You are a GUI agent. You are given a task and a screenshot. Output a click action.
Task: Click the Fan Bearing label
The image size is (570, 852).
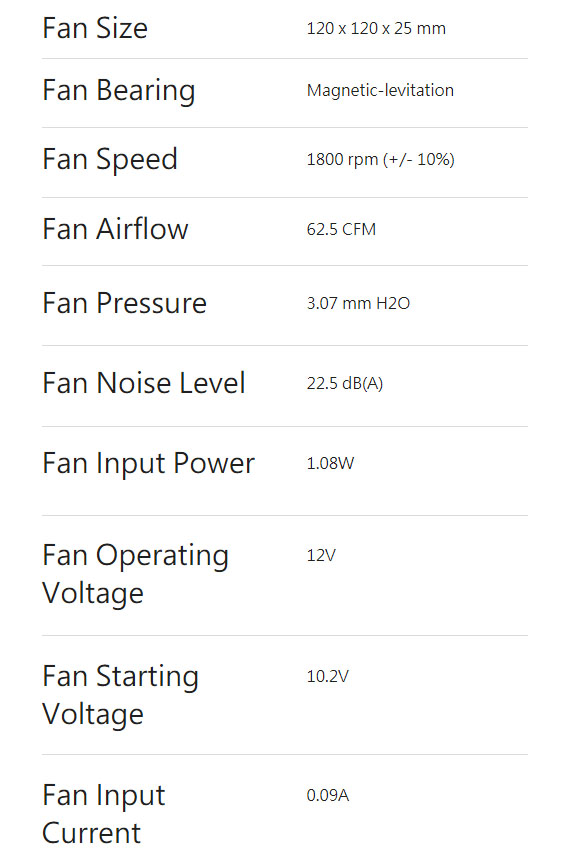[119, 91]
